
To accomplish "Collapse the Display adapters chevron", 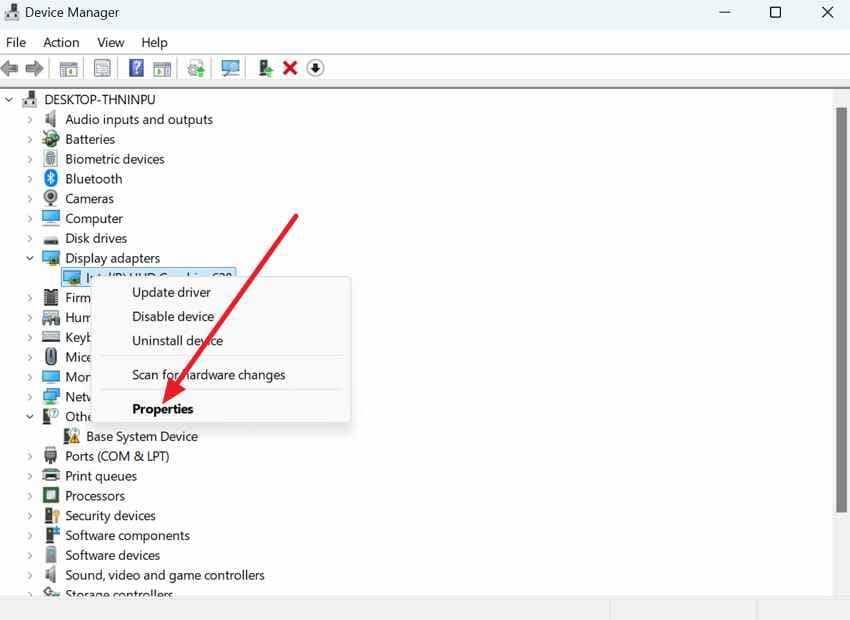I will click(30, 258).
